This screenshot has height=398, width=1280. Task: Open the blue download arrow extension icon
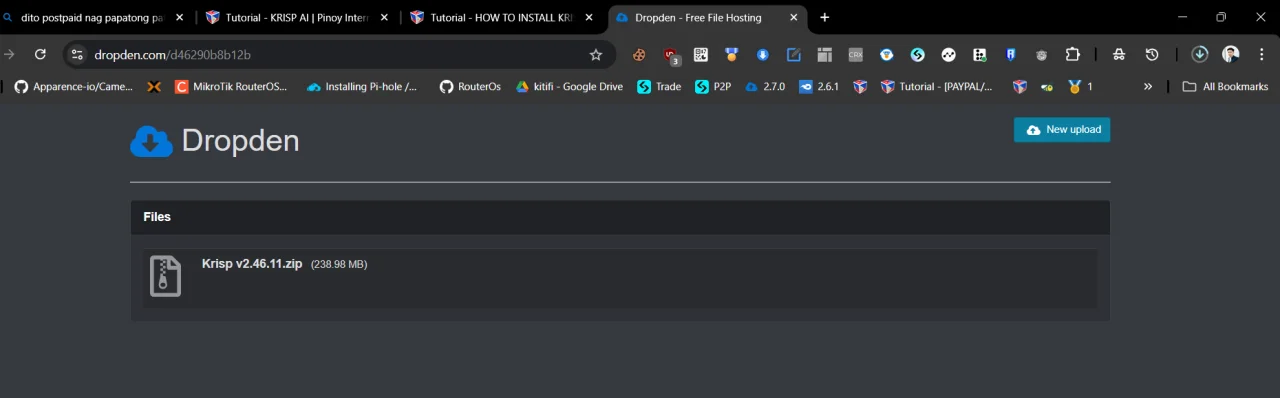click(762, 55)
